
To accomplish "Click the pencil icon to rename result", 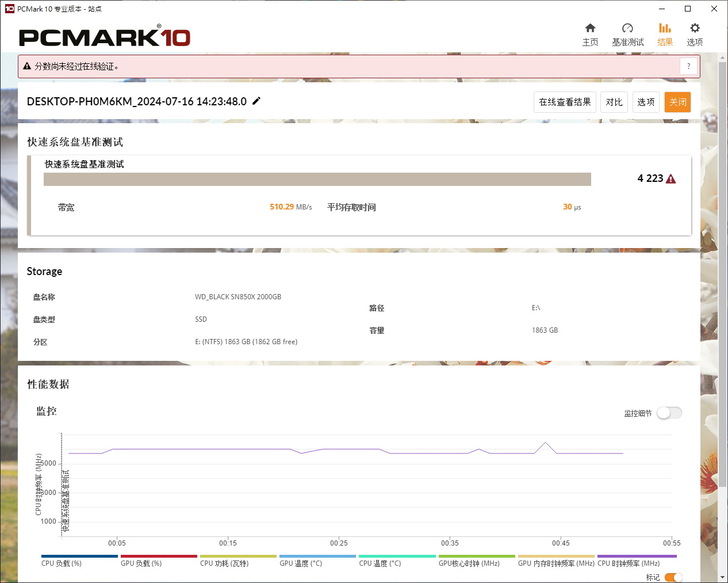I will [x=257, y=101].
